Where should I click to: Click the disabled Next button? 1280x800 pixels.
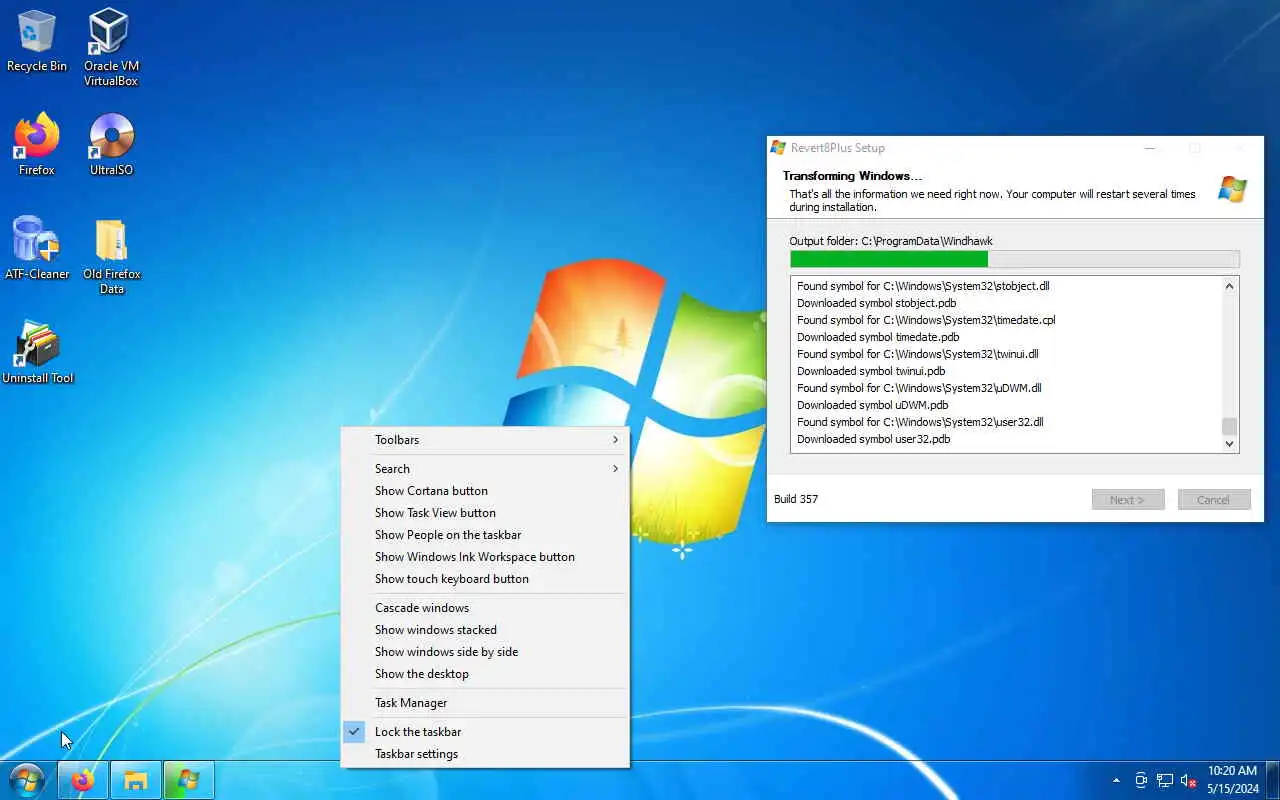click(x=1128, y=500)
